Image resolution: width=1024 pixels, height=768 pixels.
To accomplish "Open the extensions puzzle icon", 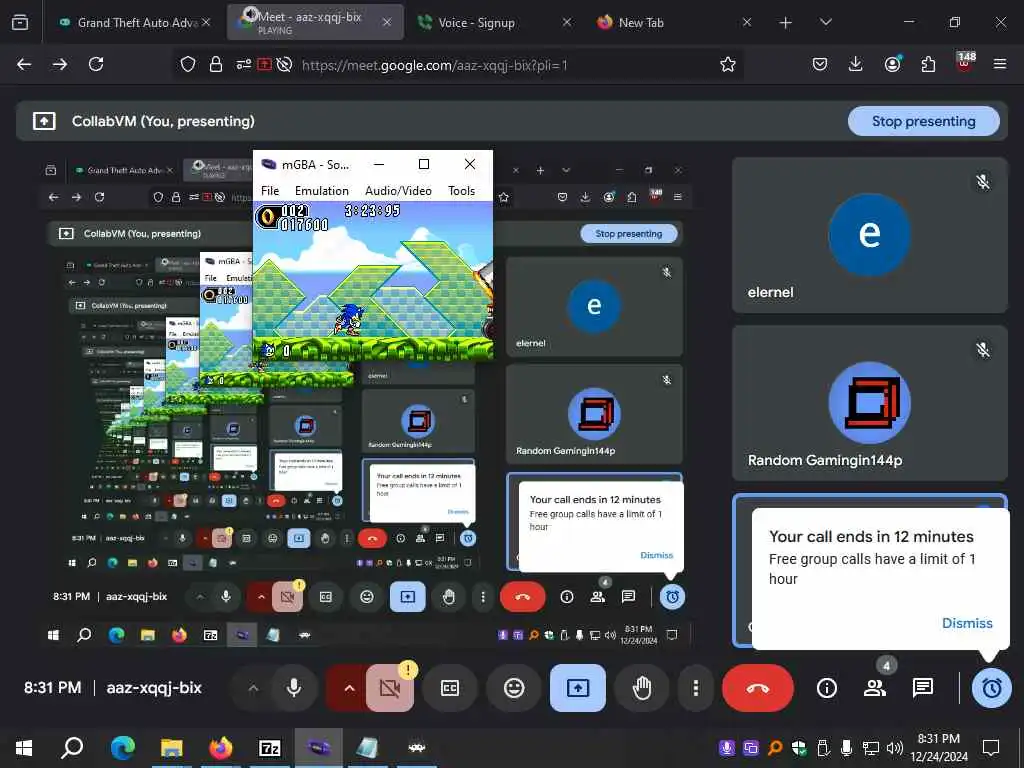I will (x=928, y=64).
